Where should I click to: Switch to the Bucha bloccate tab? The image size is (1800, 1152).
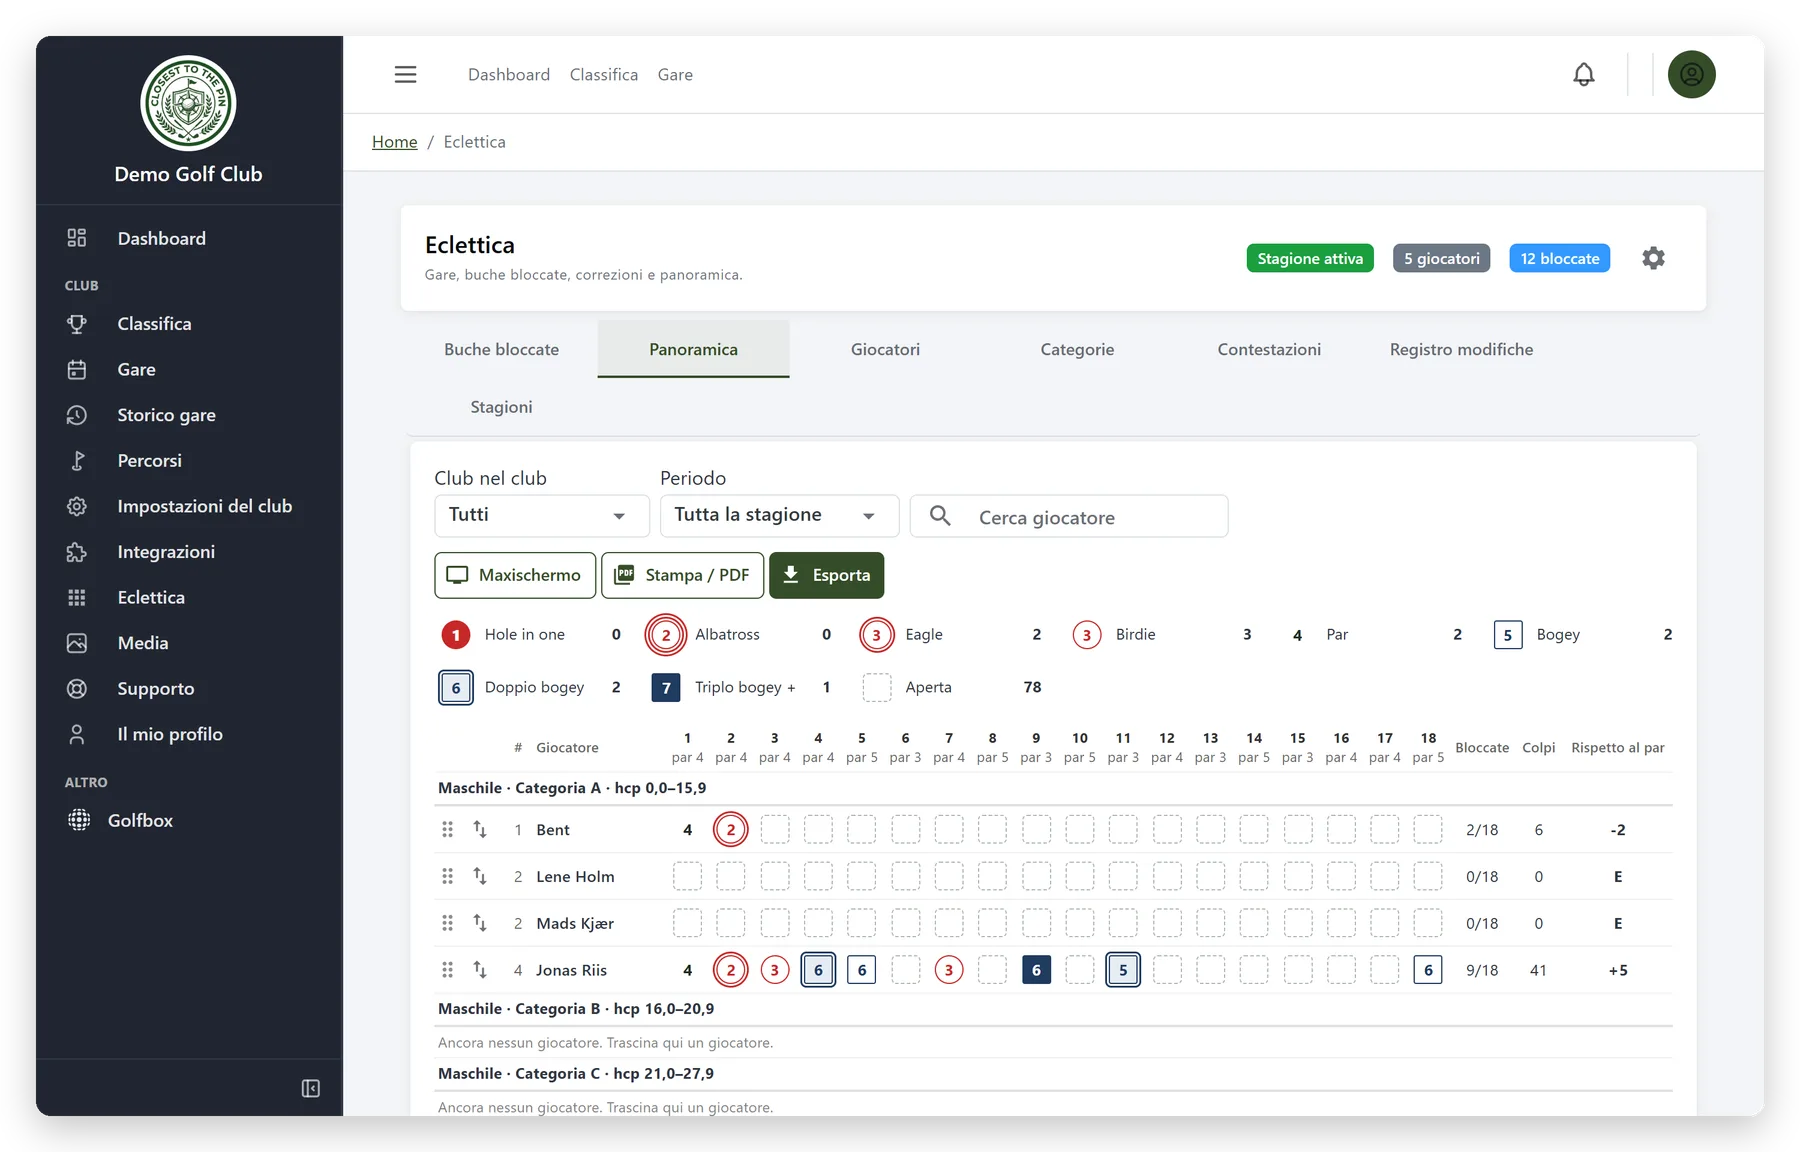pos(501,349)
